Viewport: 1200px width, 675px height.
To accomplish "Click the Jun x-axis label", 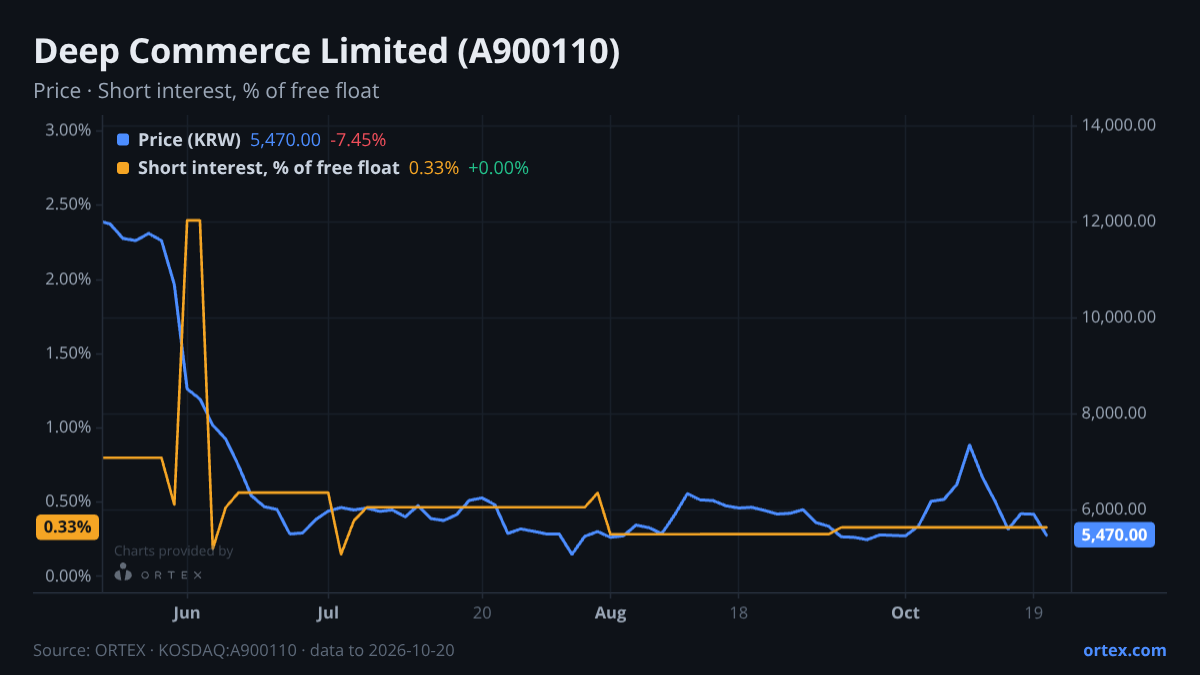I will [x=188, y=613].
